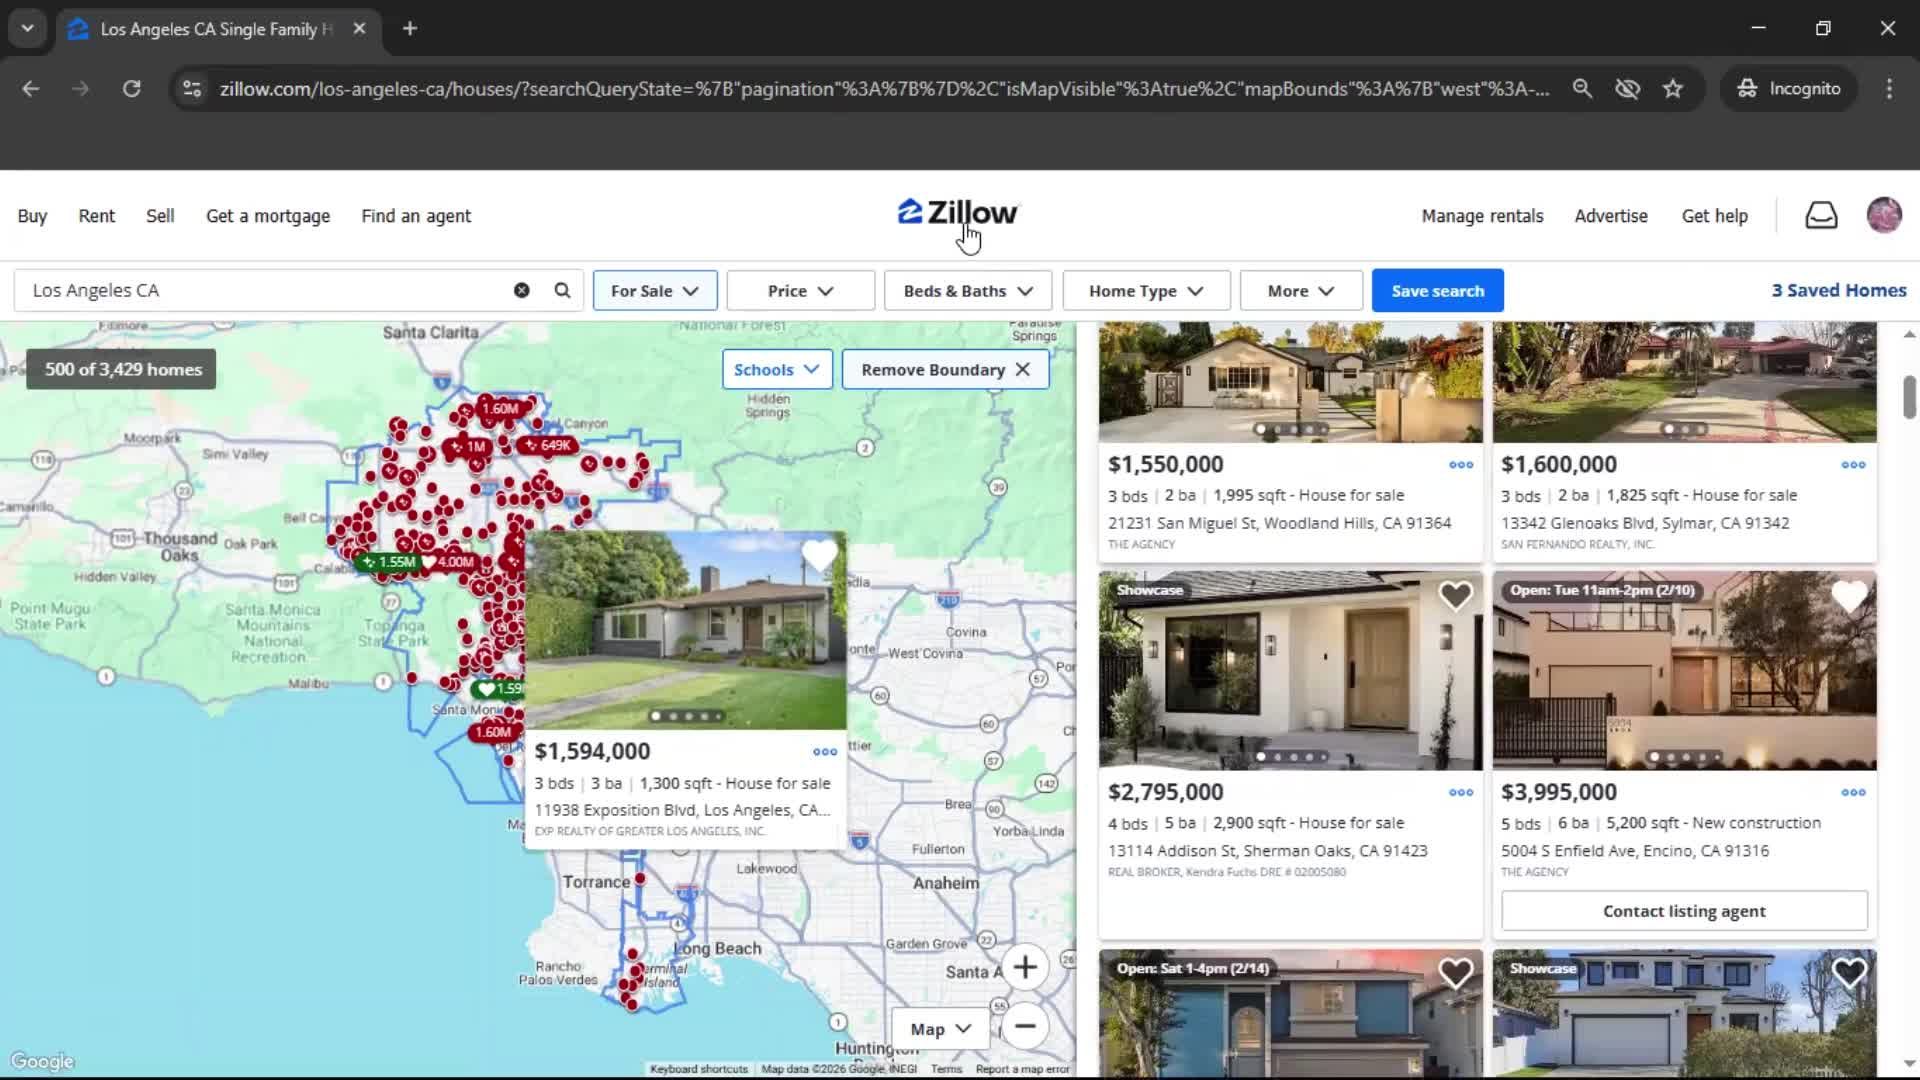Viewport: 1920px width, 1080px height.
Task: Open options menu for $1,550,000 listing
Action: pyautogui.click(x=1461, y=465)
